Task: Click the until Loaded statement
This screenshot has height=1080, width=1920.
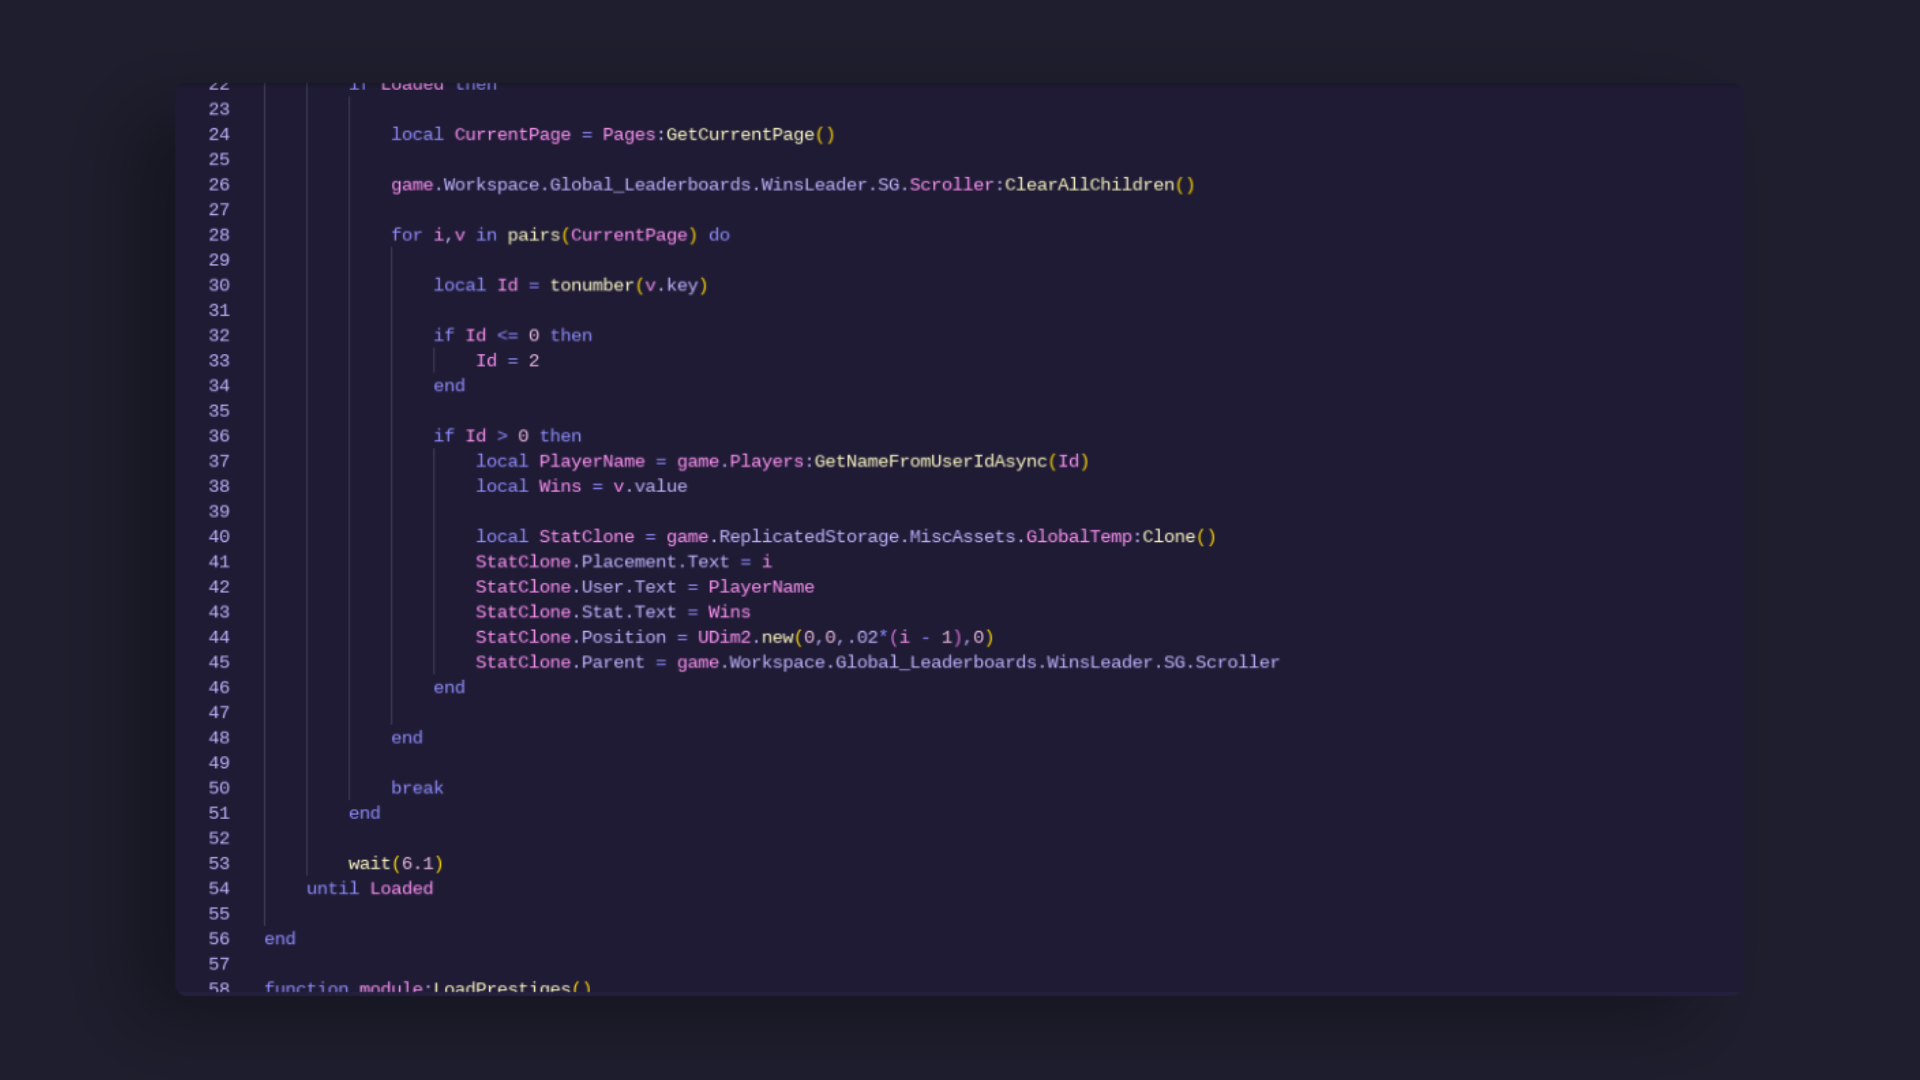Action: pos(370,888)
